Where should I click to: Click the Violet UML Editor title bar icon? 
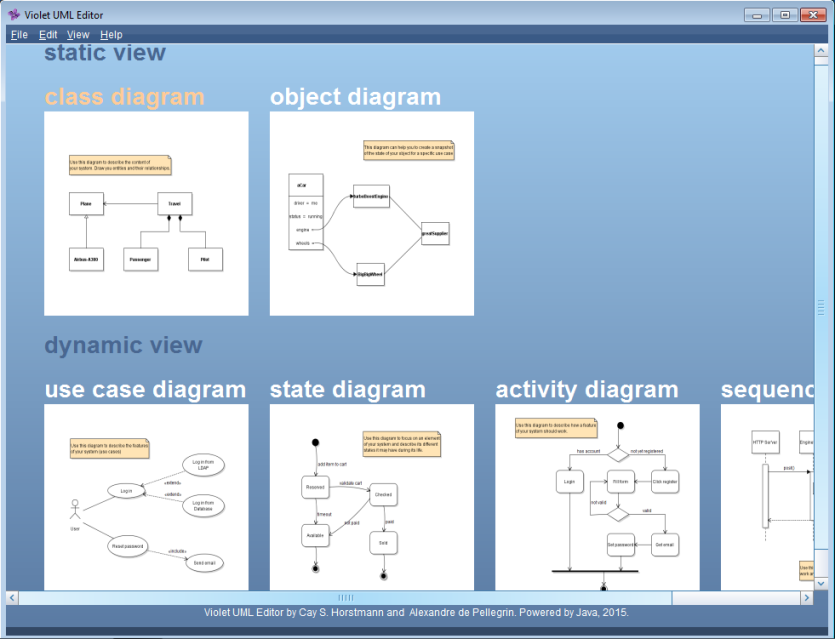coord(14,14)
